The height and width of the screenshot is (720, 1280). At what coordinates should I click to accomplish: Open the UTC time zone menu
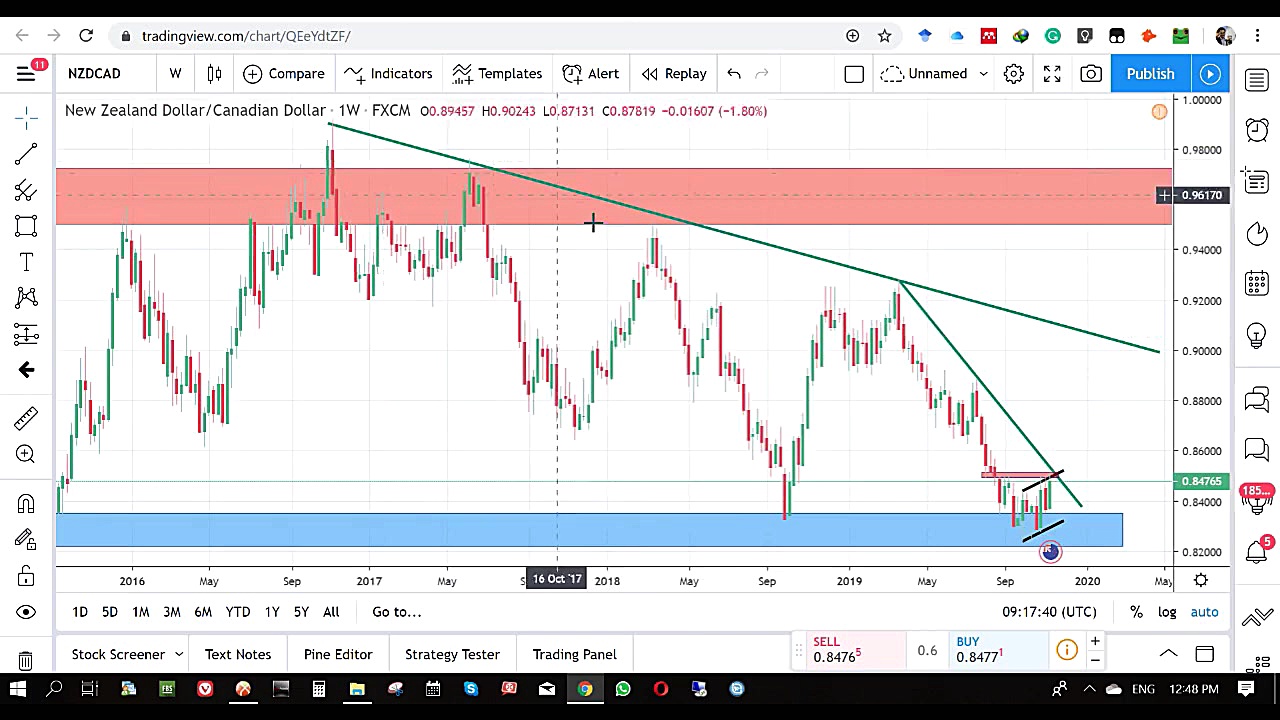(1049, 612)
